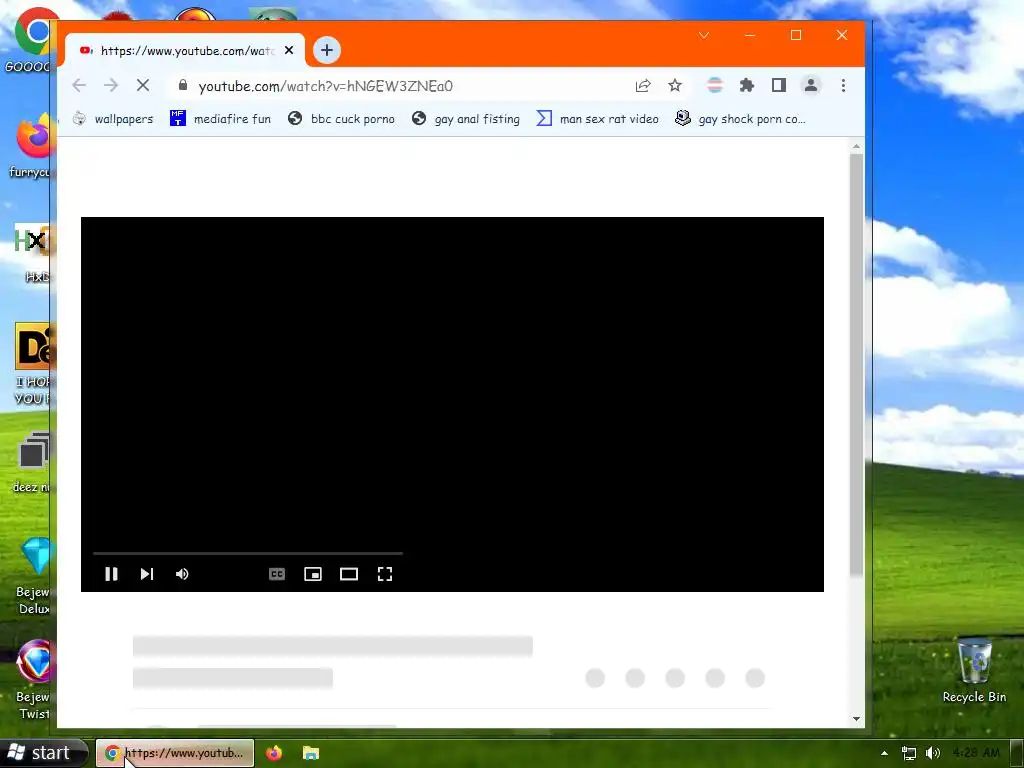Toggle the browser side panel
Viewport: 1024px width, 768px height.
[x=778, y=86]
